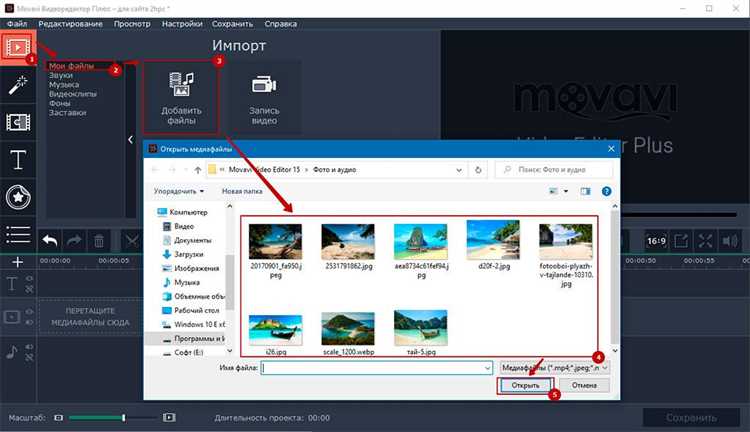
Task: Click the Сохранить export button
Action: (x=691, y=418)
